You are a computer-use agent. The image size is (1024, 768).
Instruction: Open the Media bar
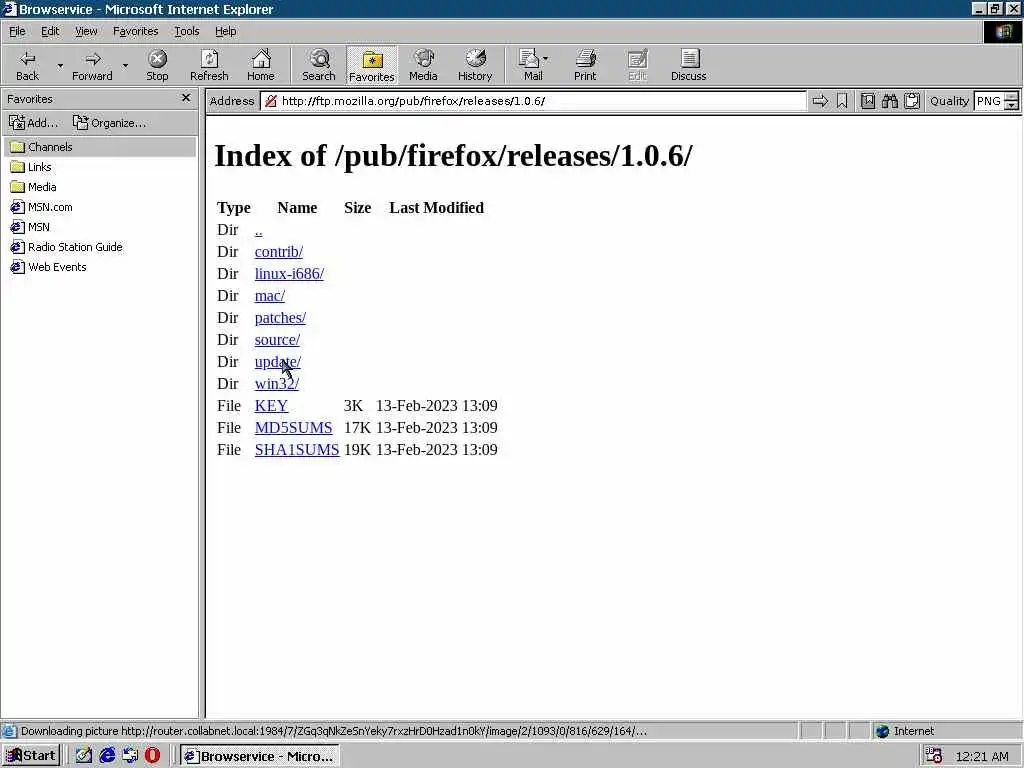(423, 65)
